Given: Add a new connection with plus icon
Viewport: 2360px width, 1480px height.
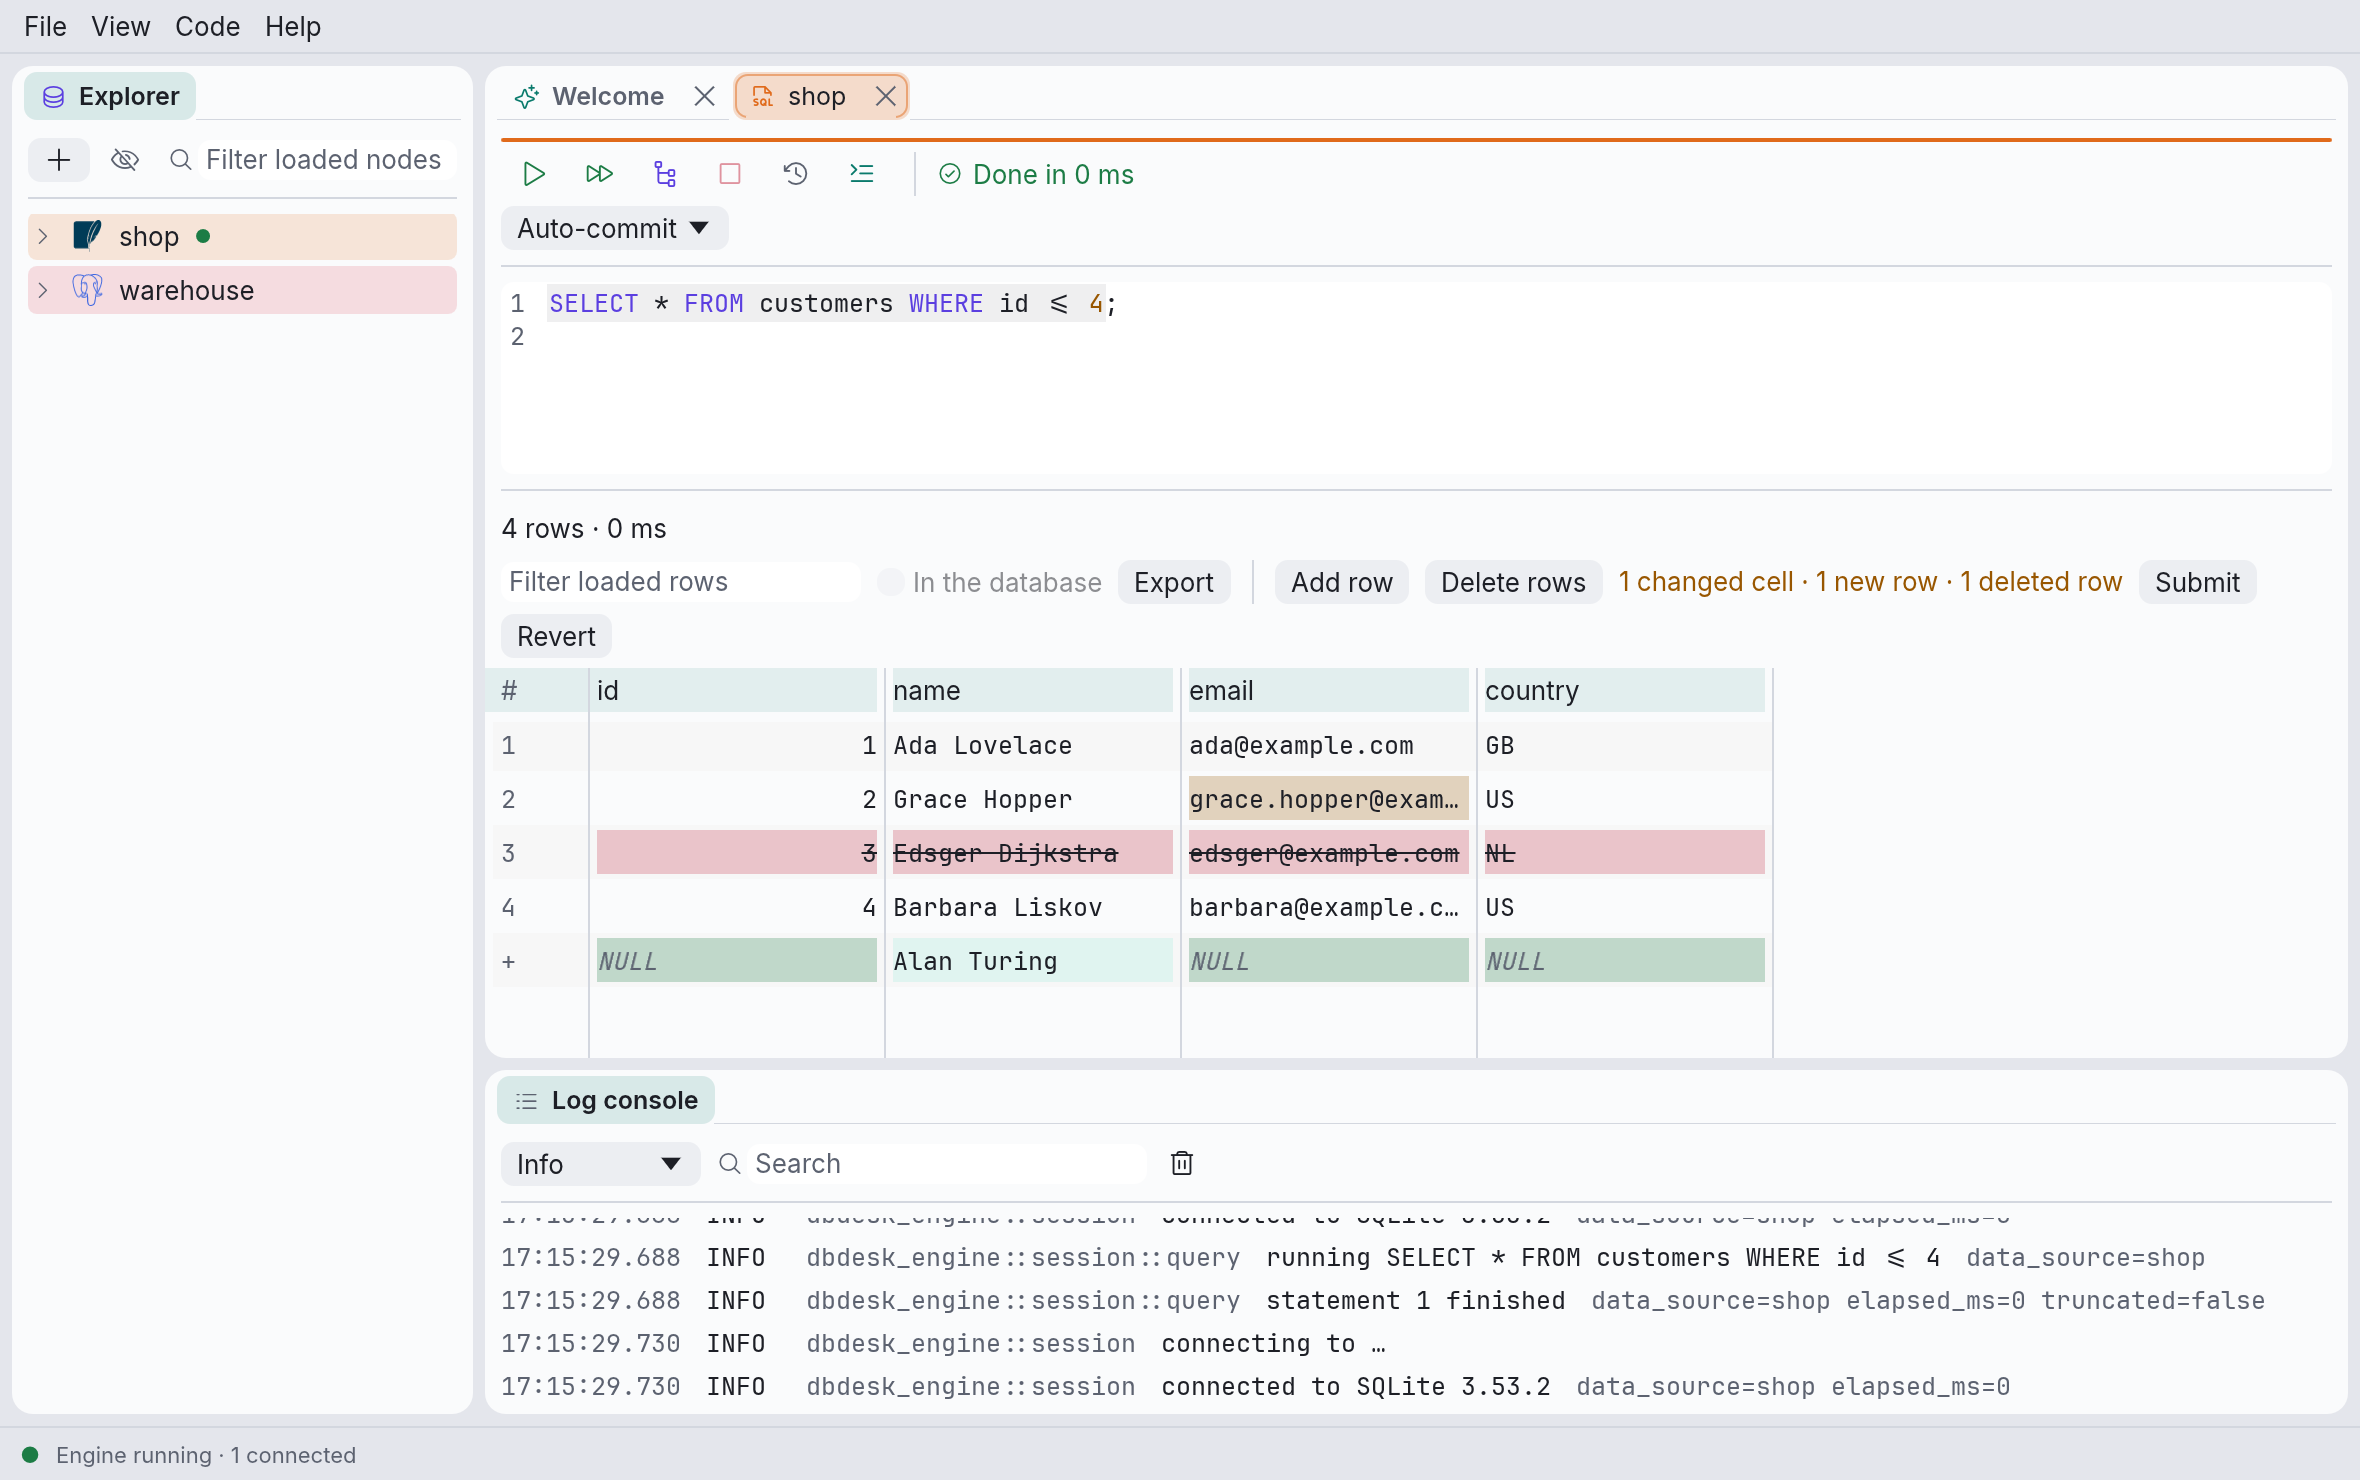Looking at the screenshot, I should coord(59,160).
